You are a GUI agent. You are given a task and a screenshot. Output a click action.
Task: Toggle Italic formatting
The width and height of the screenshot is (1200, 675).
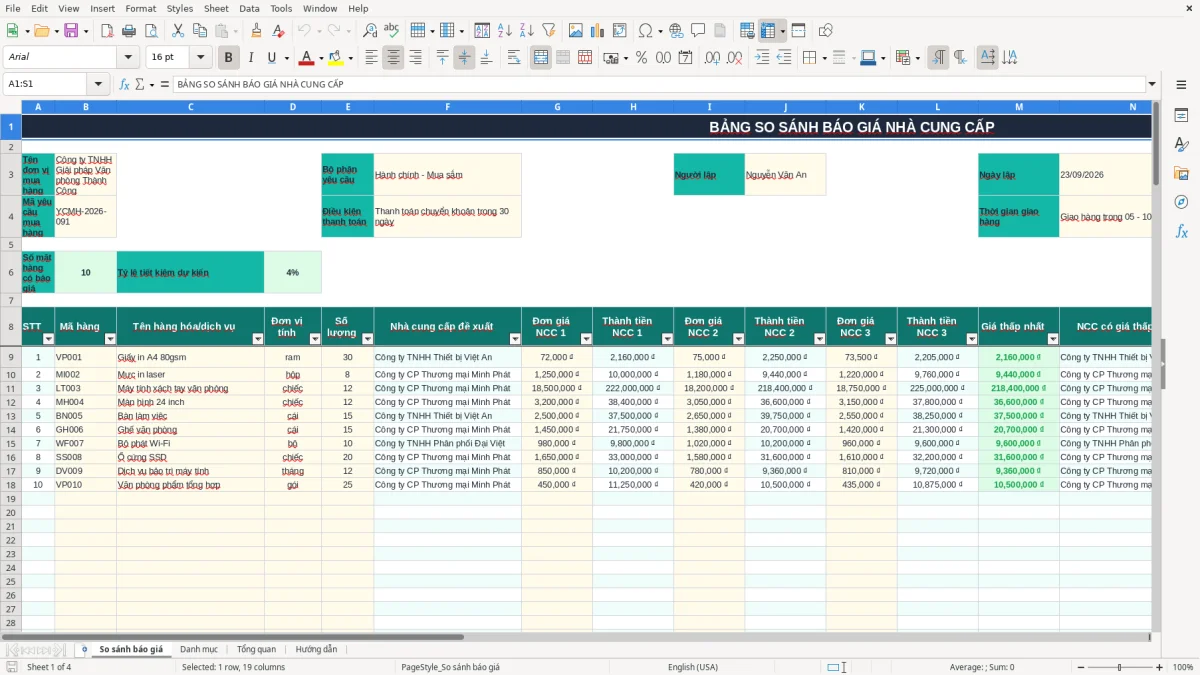click(x=251, y=58)
